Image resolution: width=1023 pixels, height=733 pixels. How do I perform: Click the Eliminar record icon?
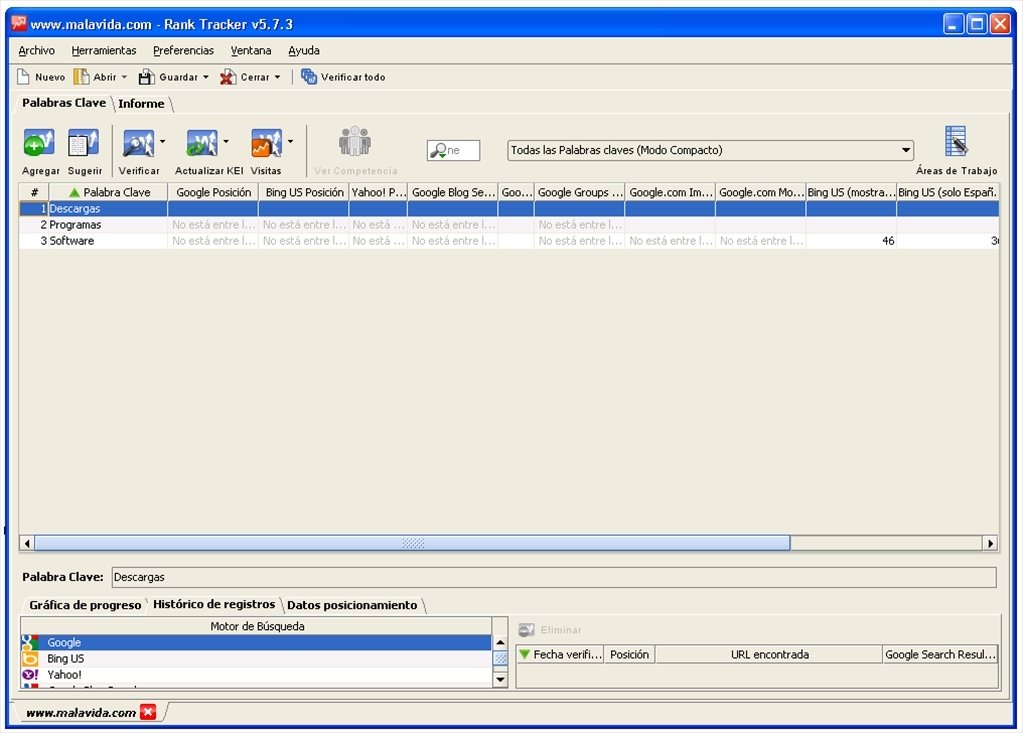coord(526,630)
